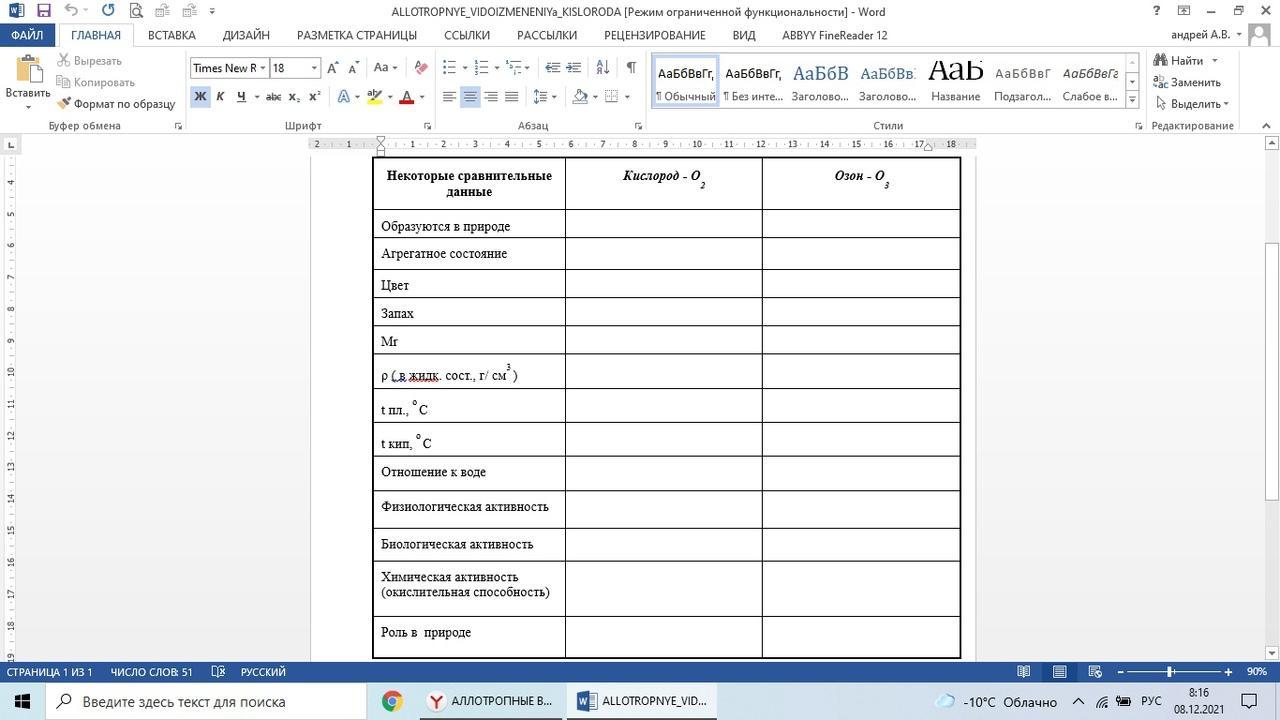Image resolution: width=1280 pixels, height=720 pixels.
Task: Open Print Preview from quick access toolbar
Action: (x=136, y=11)
